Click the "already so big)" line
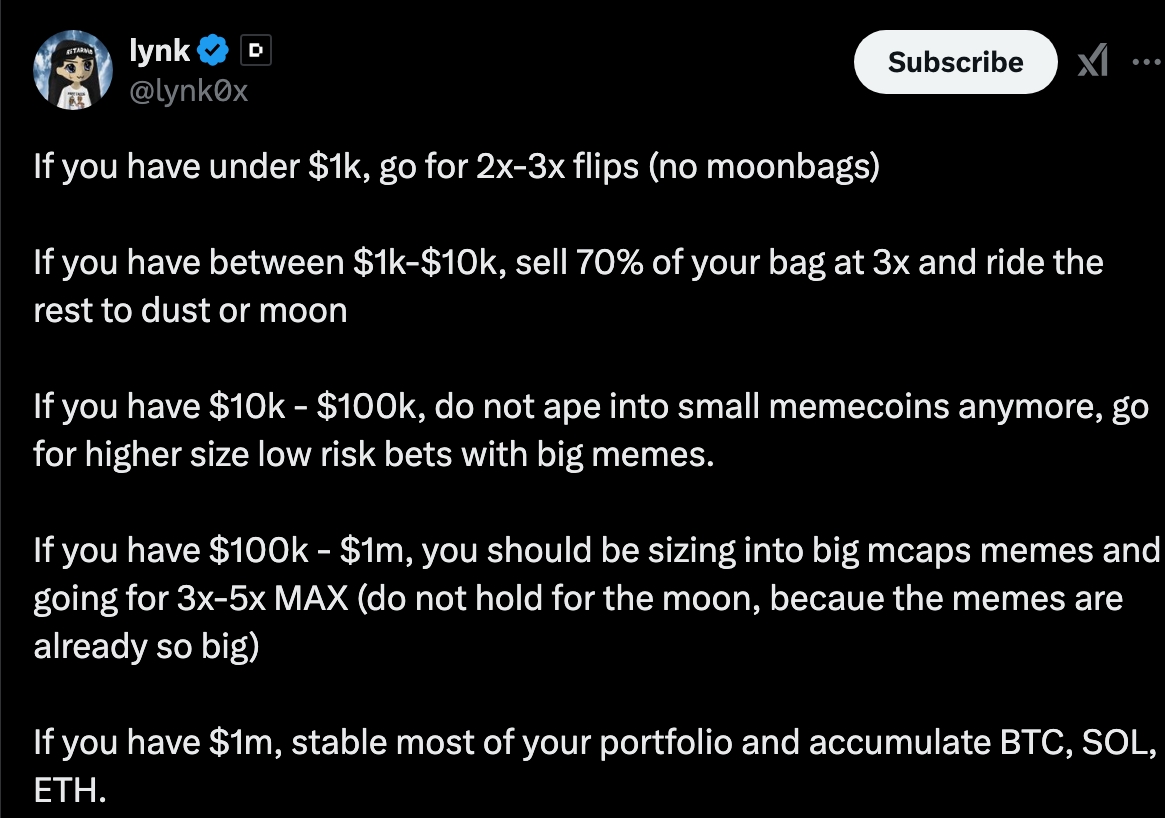 point(146,646)
